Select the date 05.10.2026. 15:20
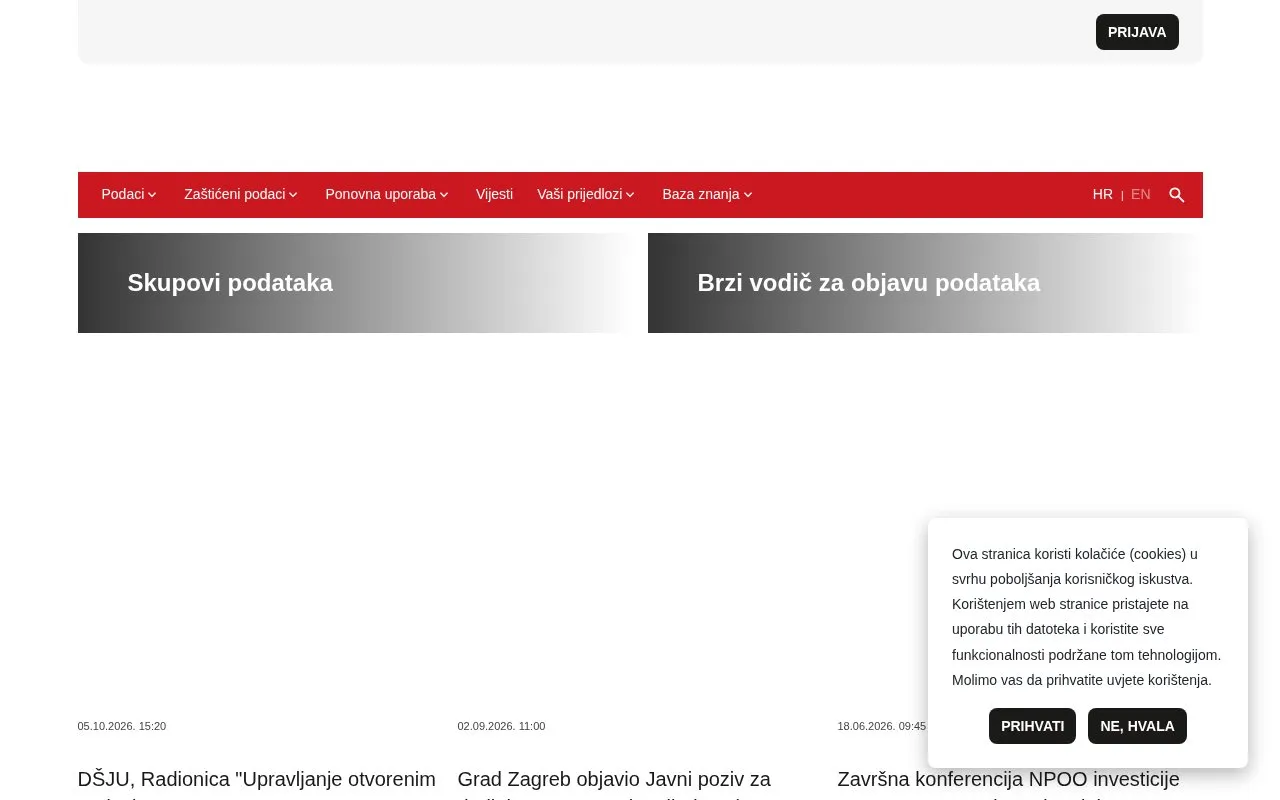This screenshot has width=1280, height=800. pos(122,726)
